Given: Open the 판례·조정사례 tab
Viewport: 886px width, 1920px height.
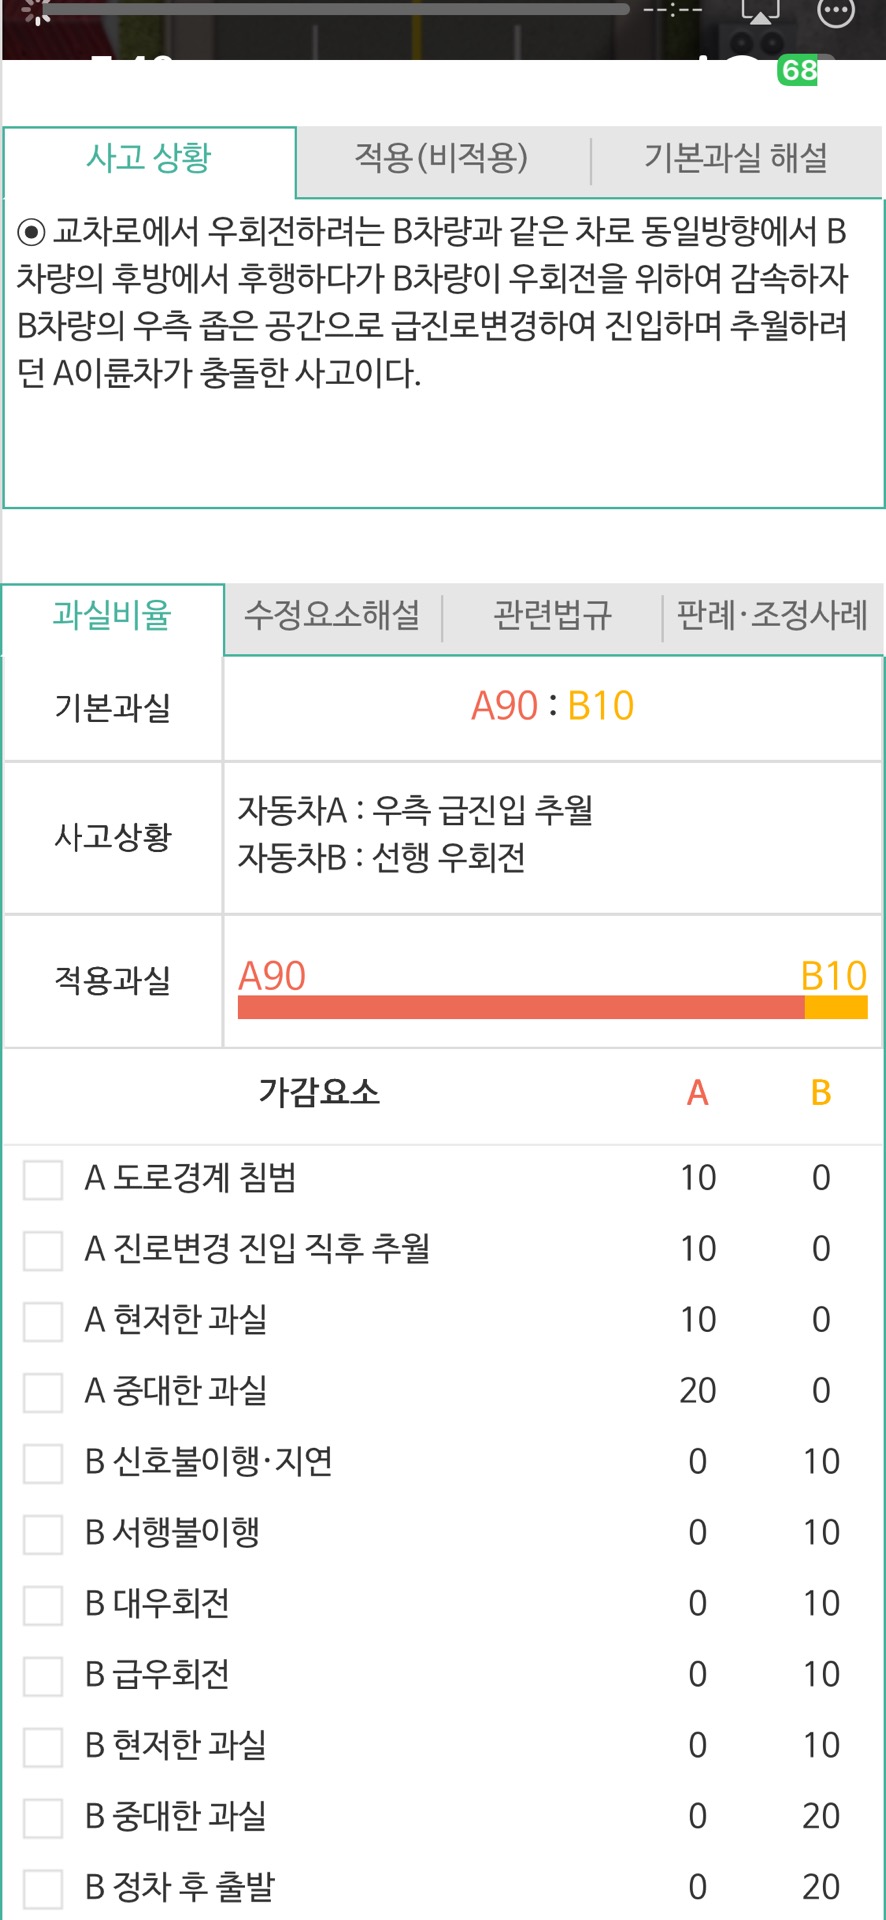Looking at the screenshot, I should click(x=772, y=616).
